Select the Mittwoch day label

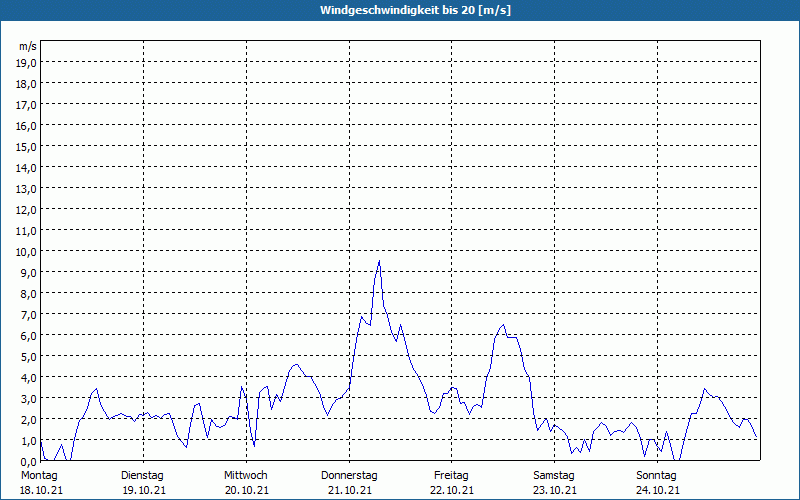coord(246,476)
